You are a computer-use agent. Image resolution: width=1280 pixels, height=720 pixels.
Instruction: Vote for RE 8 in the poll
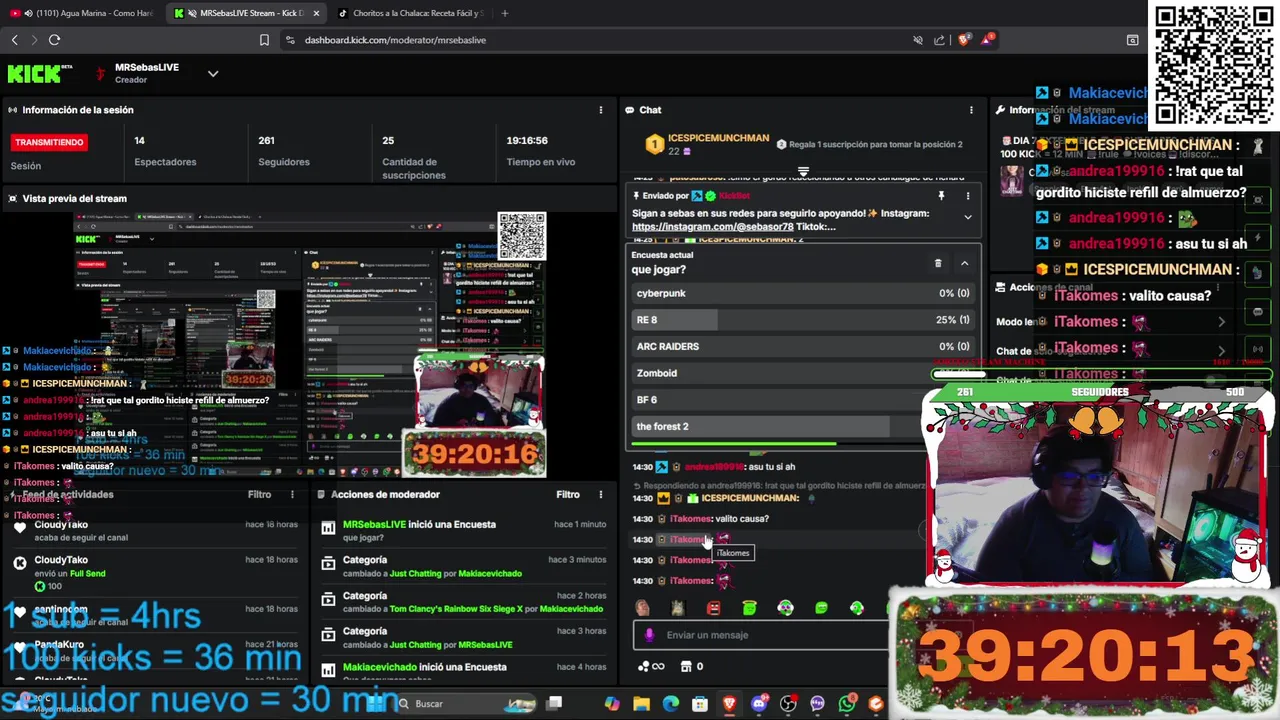(x=803, y=320)
